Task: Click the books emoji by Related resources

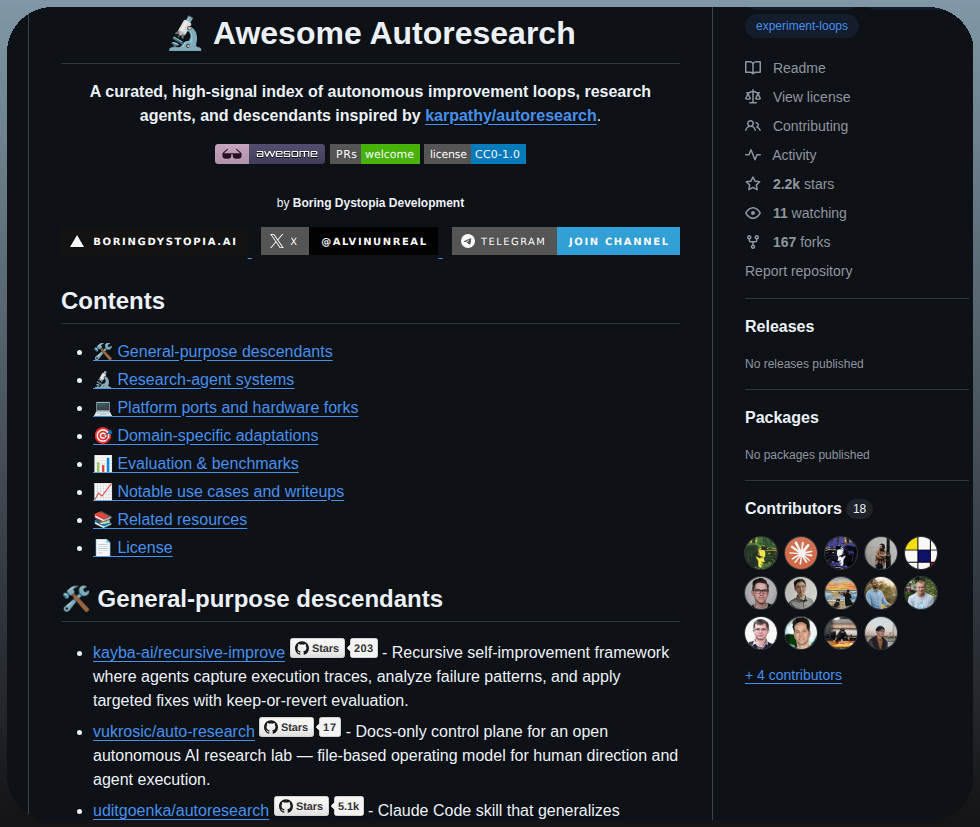Action: (x=102, y=519)
